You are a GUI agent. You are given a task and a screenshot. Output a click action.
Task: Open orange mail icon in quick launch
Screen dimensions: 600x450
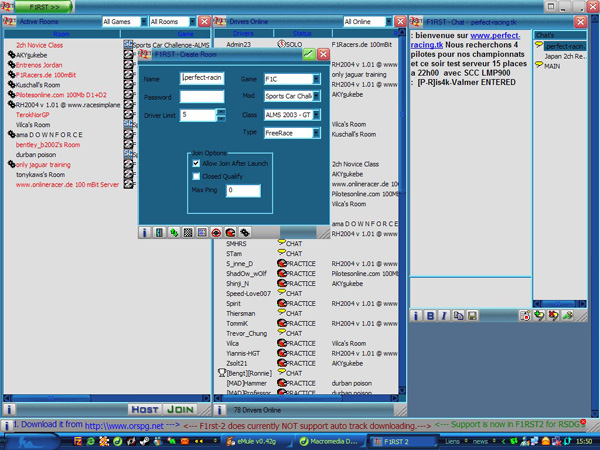pyautogui.click(x=184, y=441)
